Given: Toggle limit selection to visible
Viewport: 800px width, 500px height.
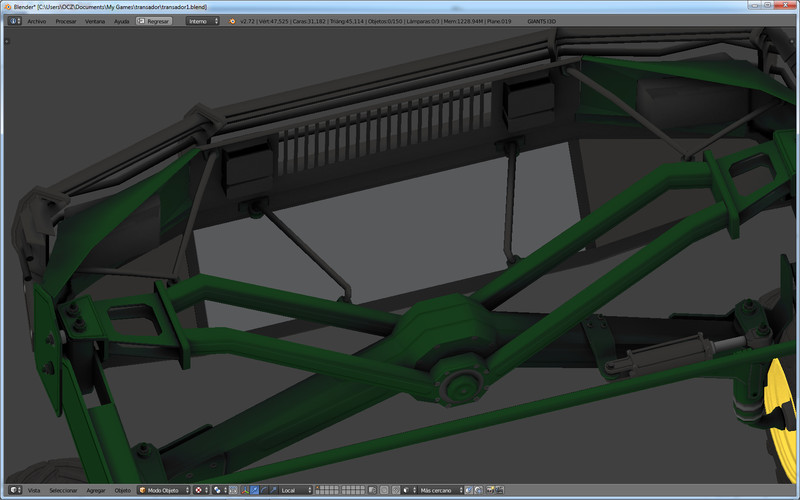Looking at the screenshot, I should point(233,490).
